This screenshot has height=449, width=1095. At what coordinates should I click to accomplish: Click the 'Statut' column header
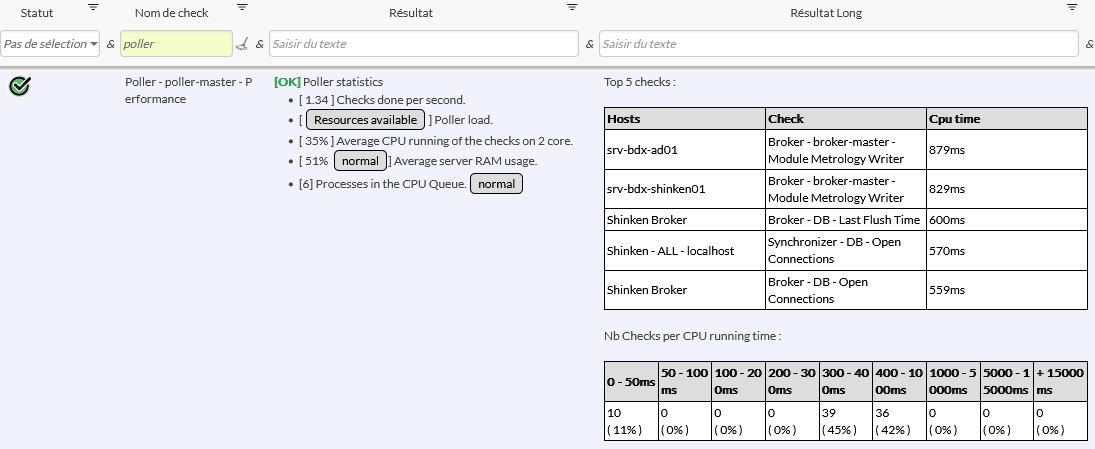37,13
